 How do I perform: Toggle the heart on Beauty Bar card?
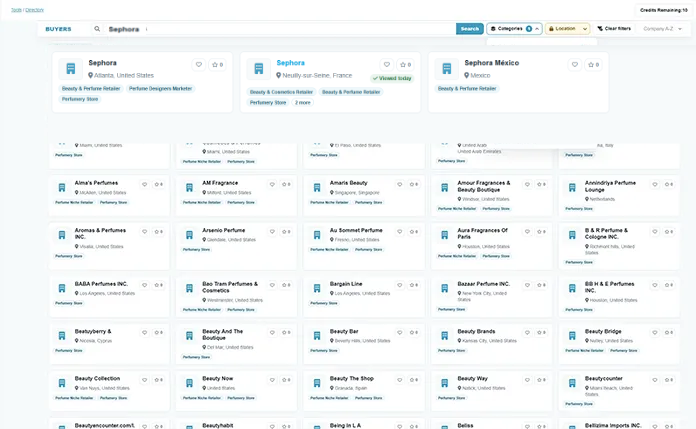399,332
